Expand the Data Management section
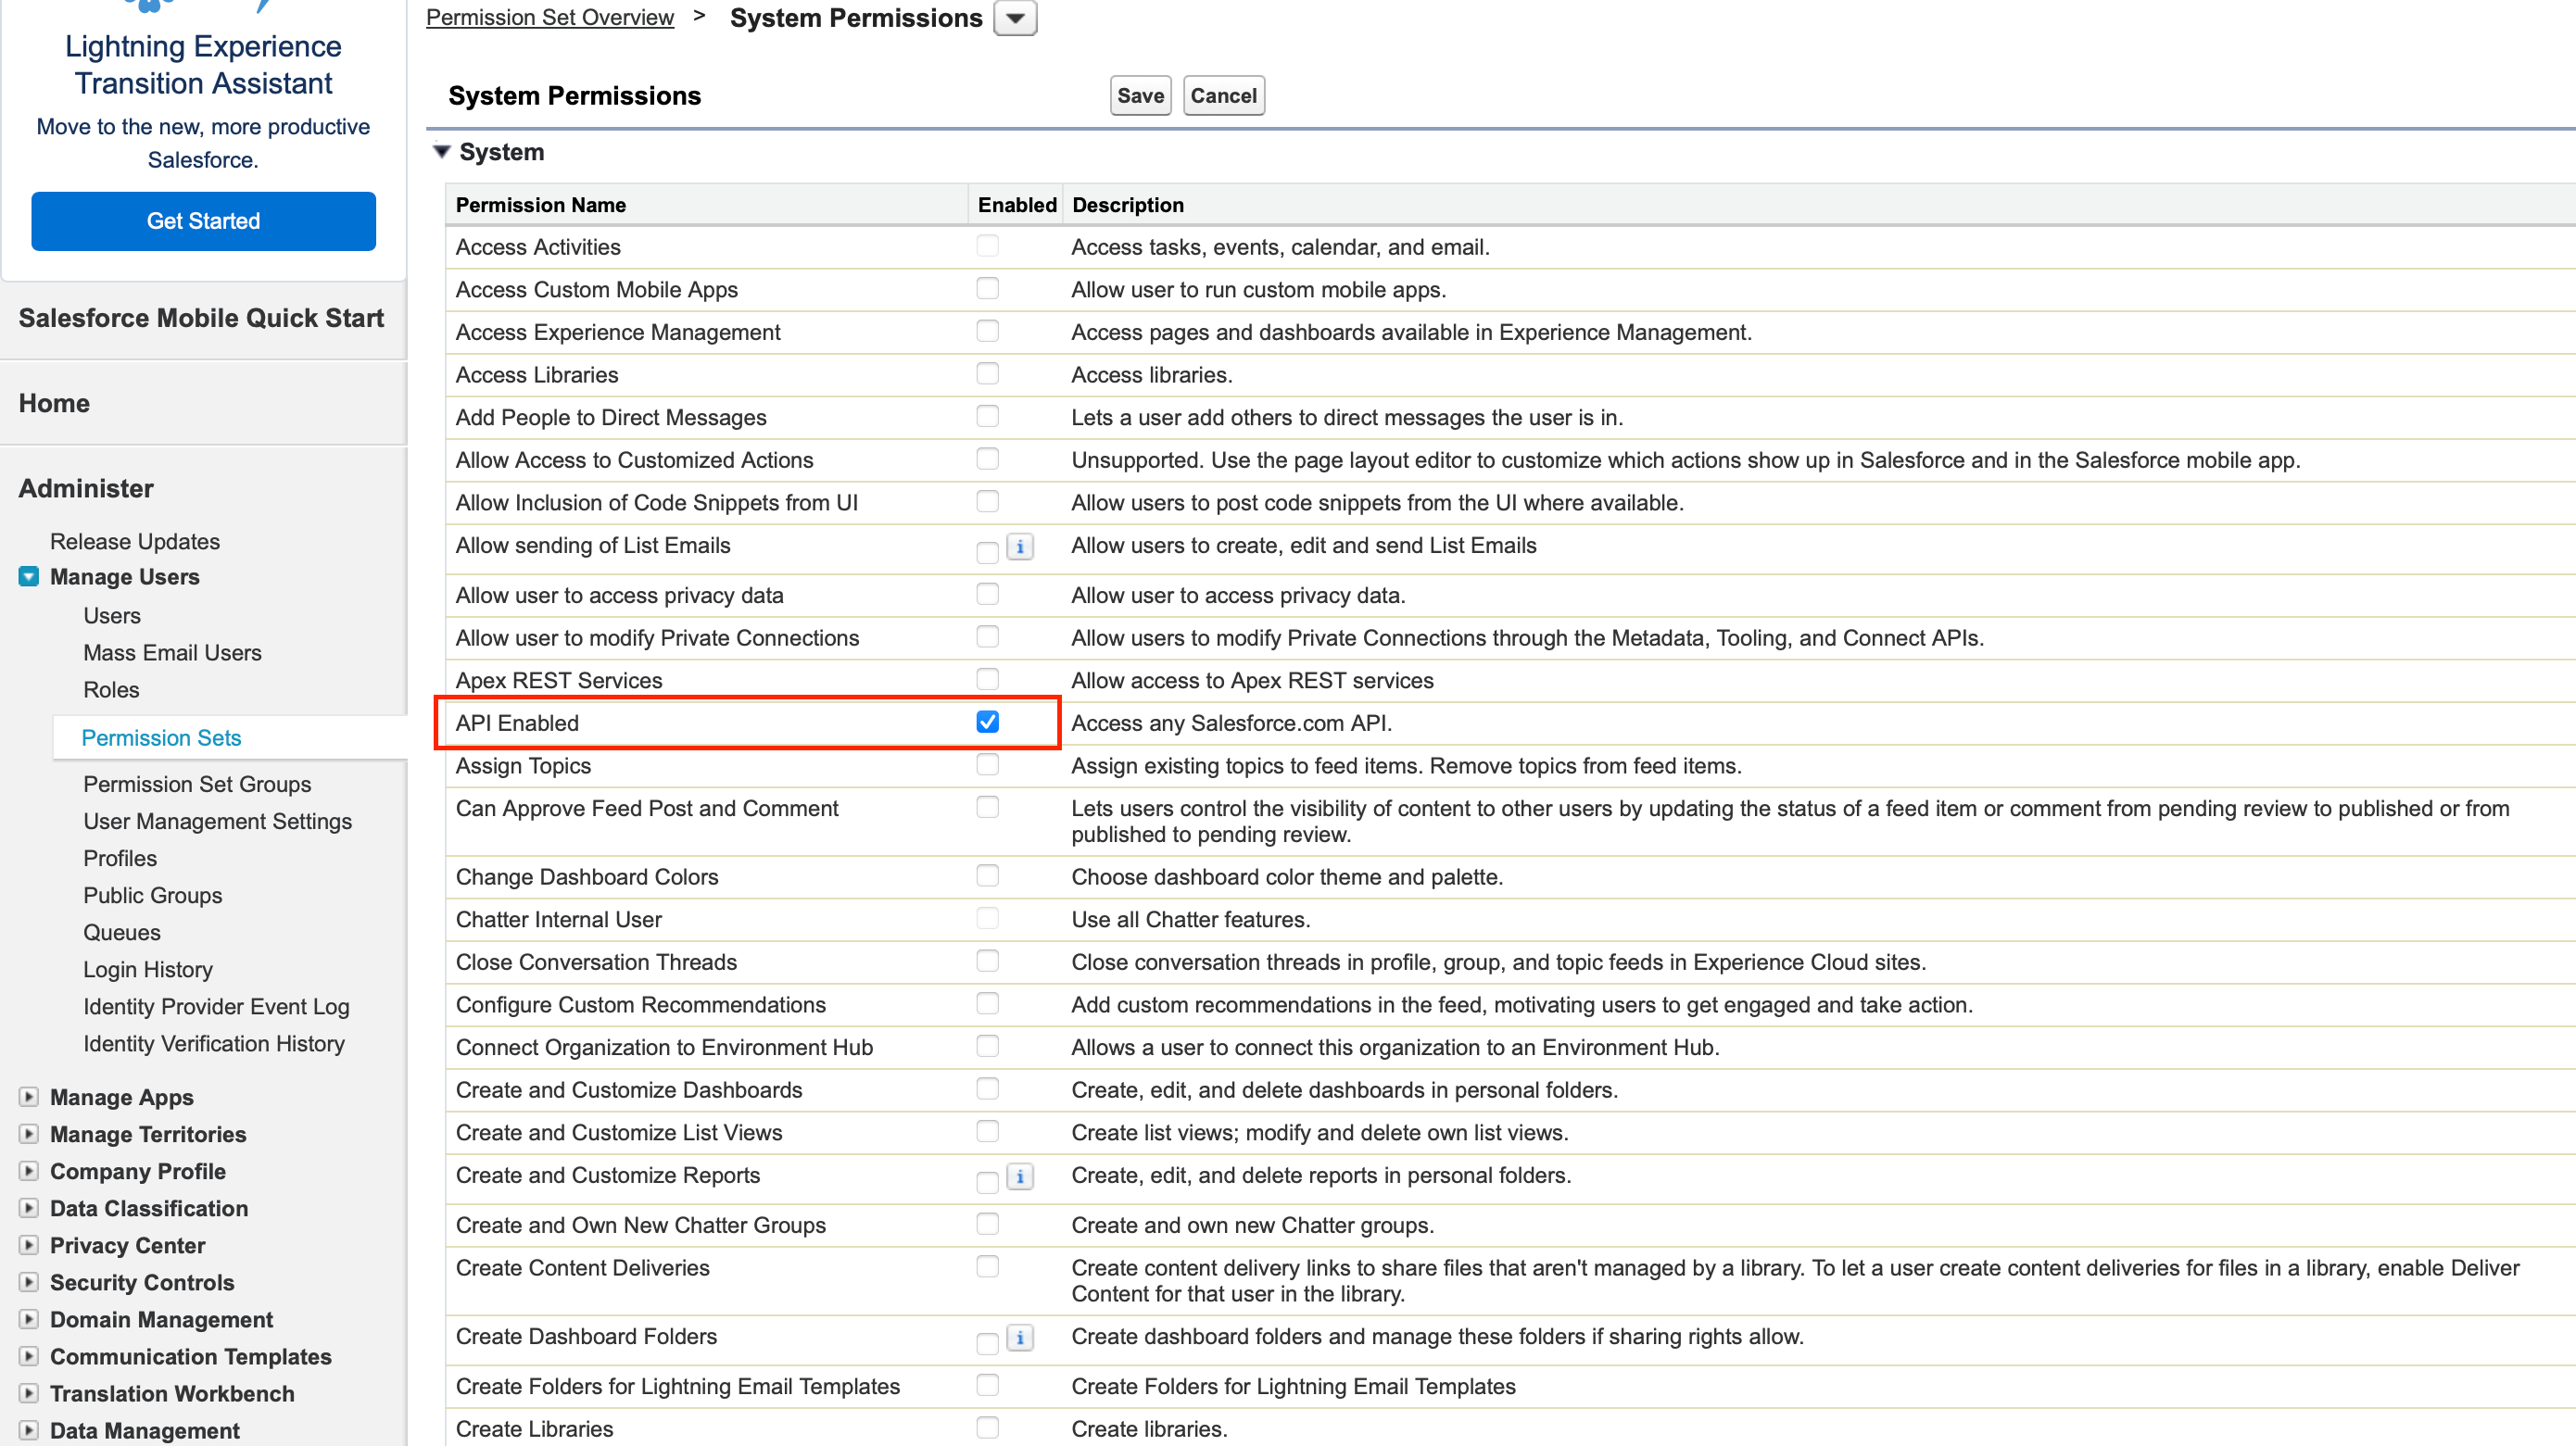The width and height of the screenshot is (2576, 1446). pos(28,1429)
